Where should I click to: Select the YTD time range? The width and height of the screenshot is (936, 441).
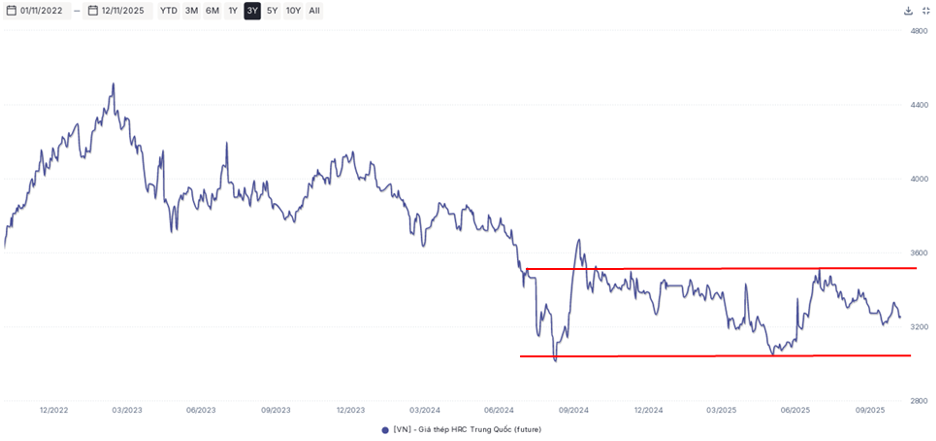click(169, 11)
